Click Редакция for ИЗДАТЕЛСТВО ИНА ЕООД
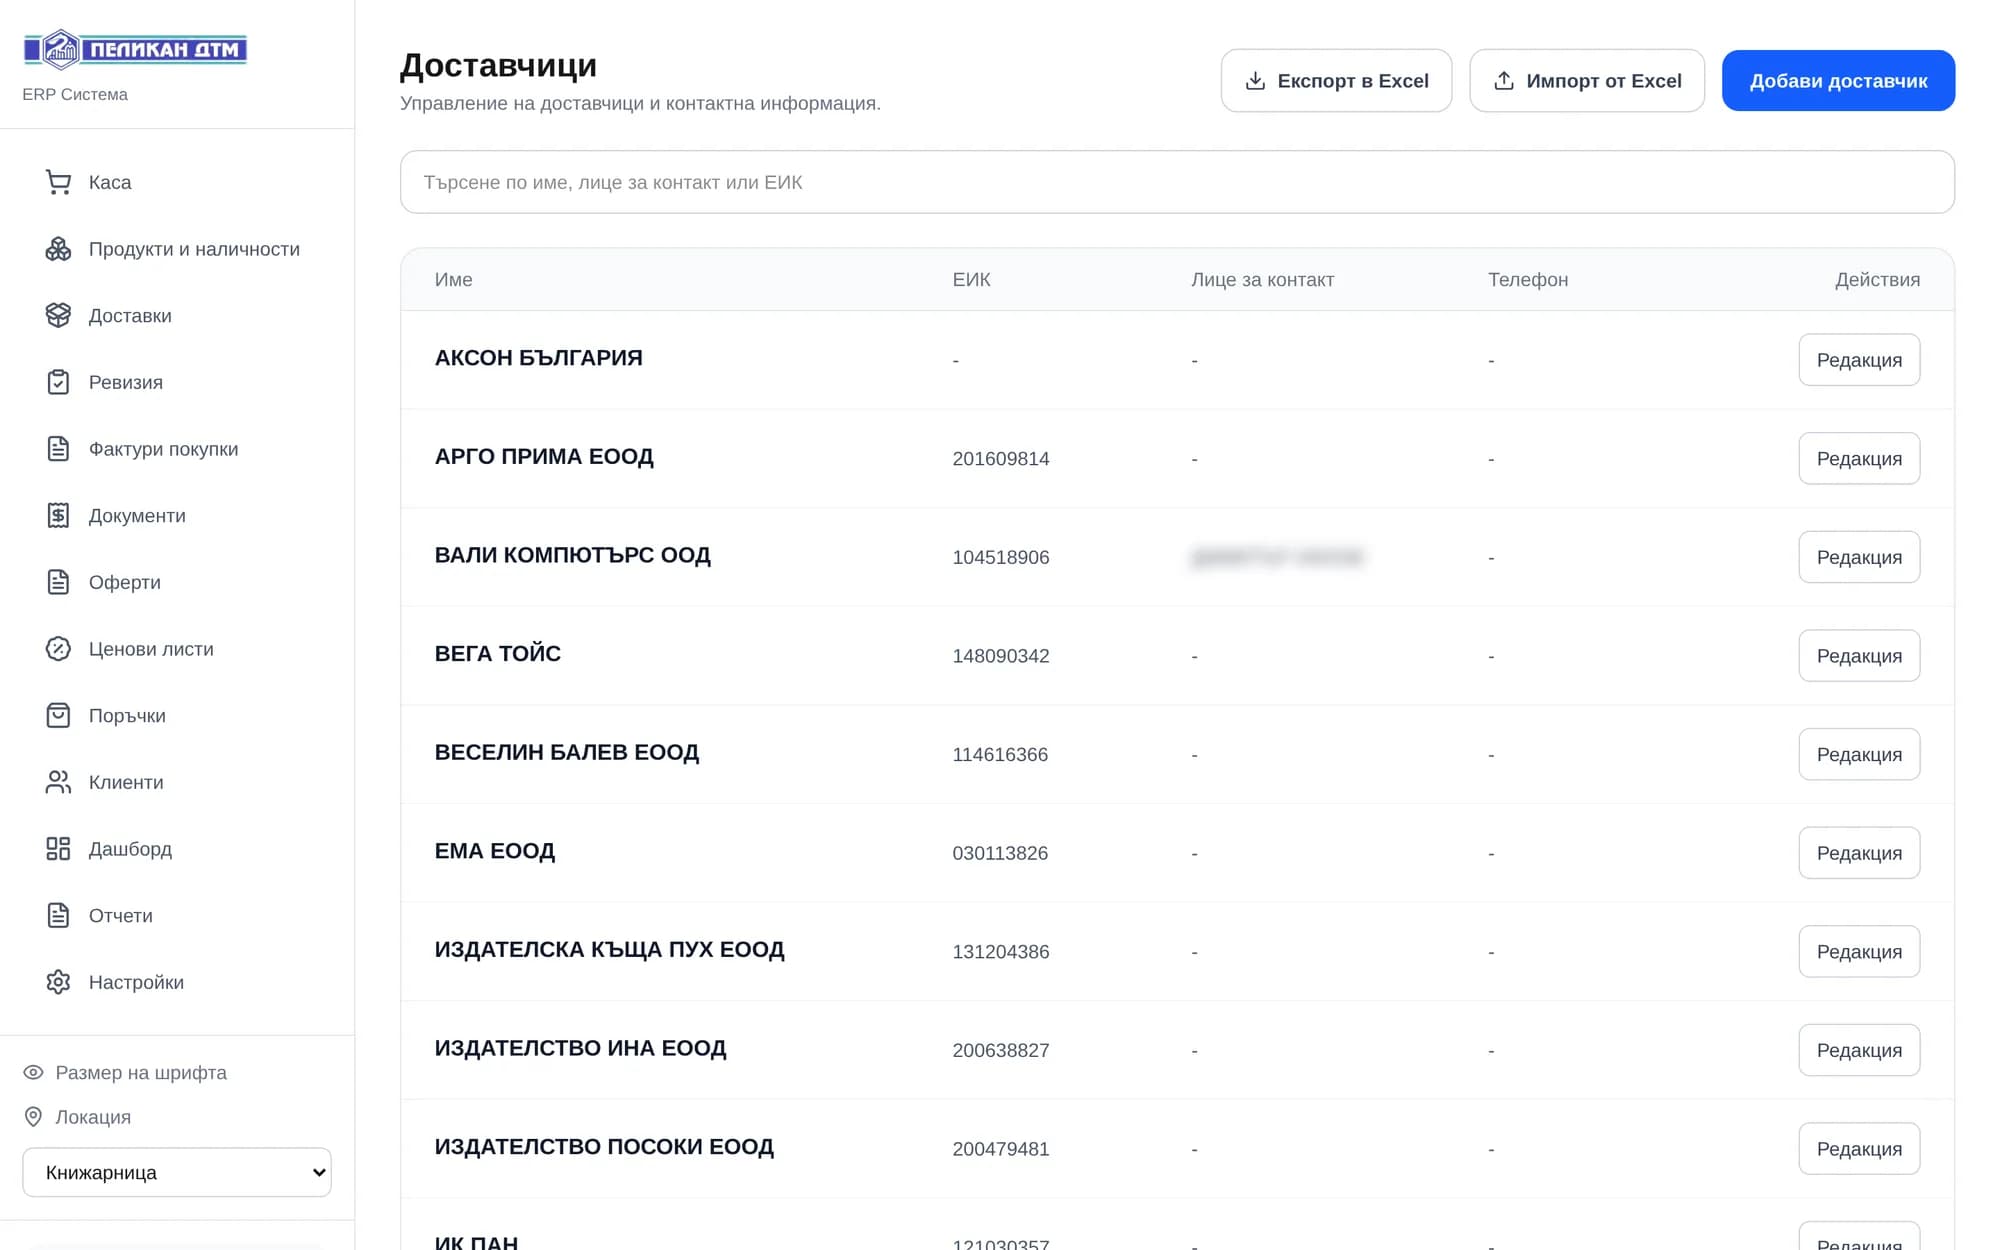 [1859, 1050]
